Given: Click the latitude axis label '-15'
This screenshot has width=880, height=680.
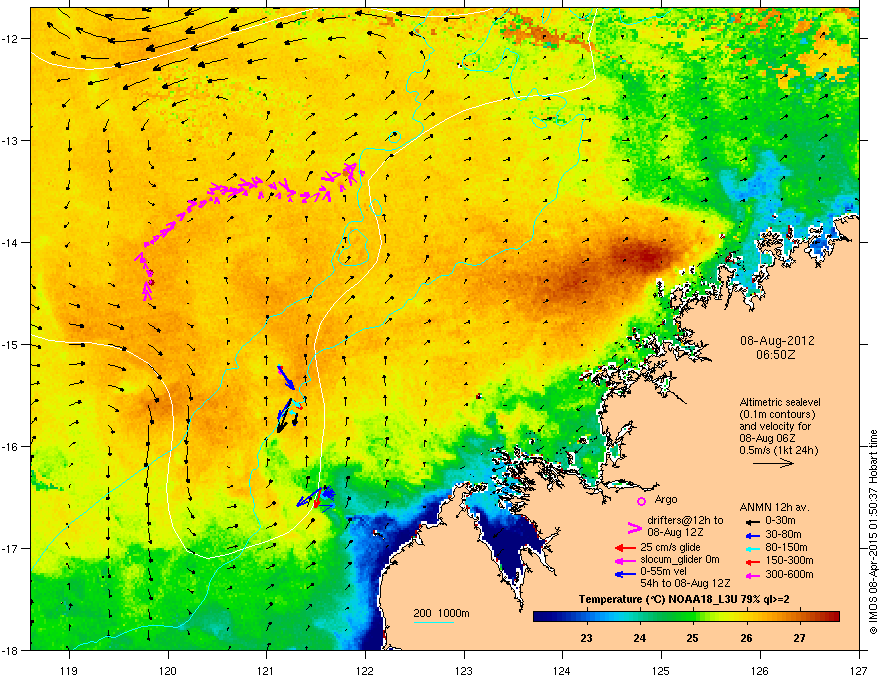Looking at the screenshot, I should pos(11,344).
